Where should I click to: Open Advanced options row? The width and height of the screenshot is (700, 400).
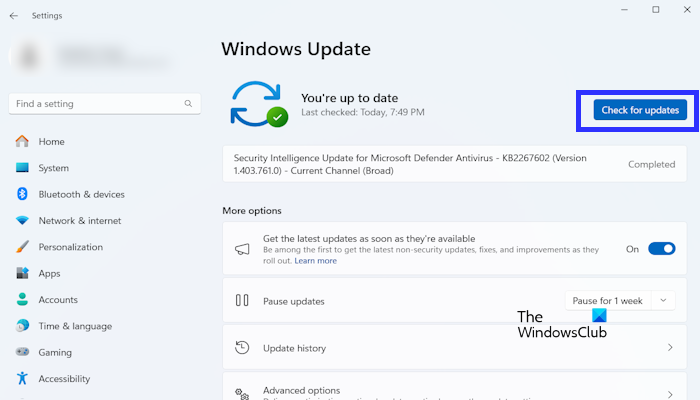tap(454, 387)
